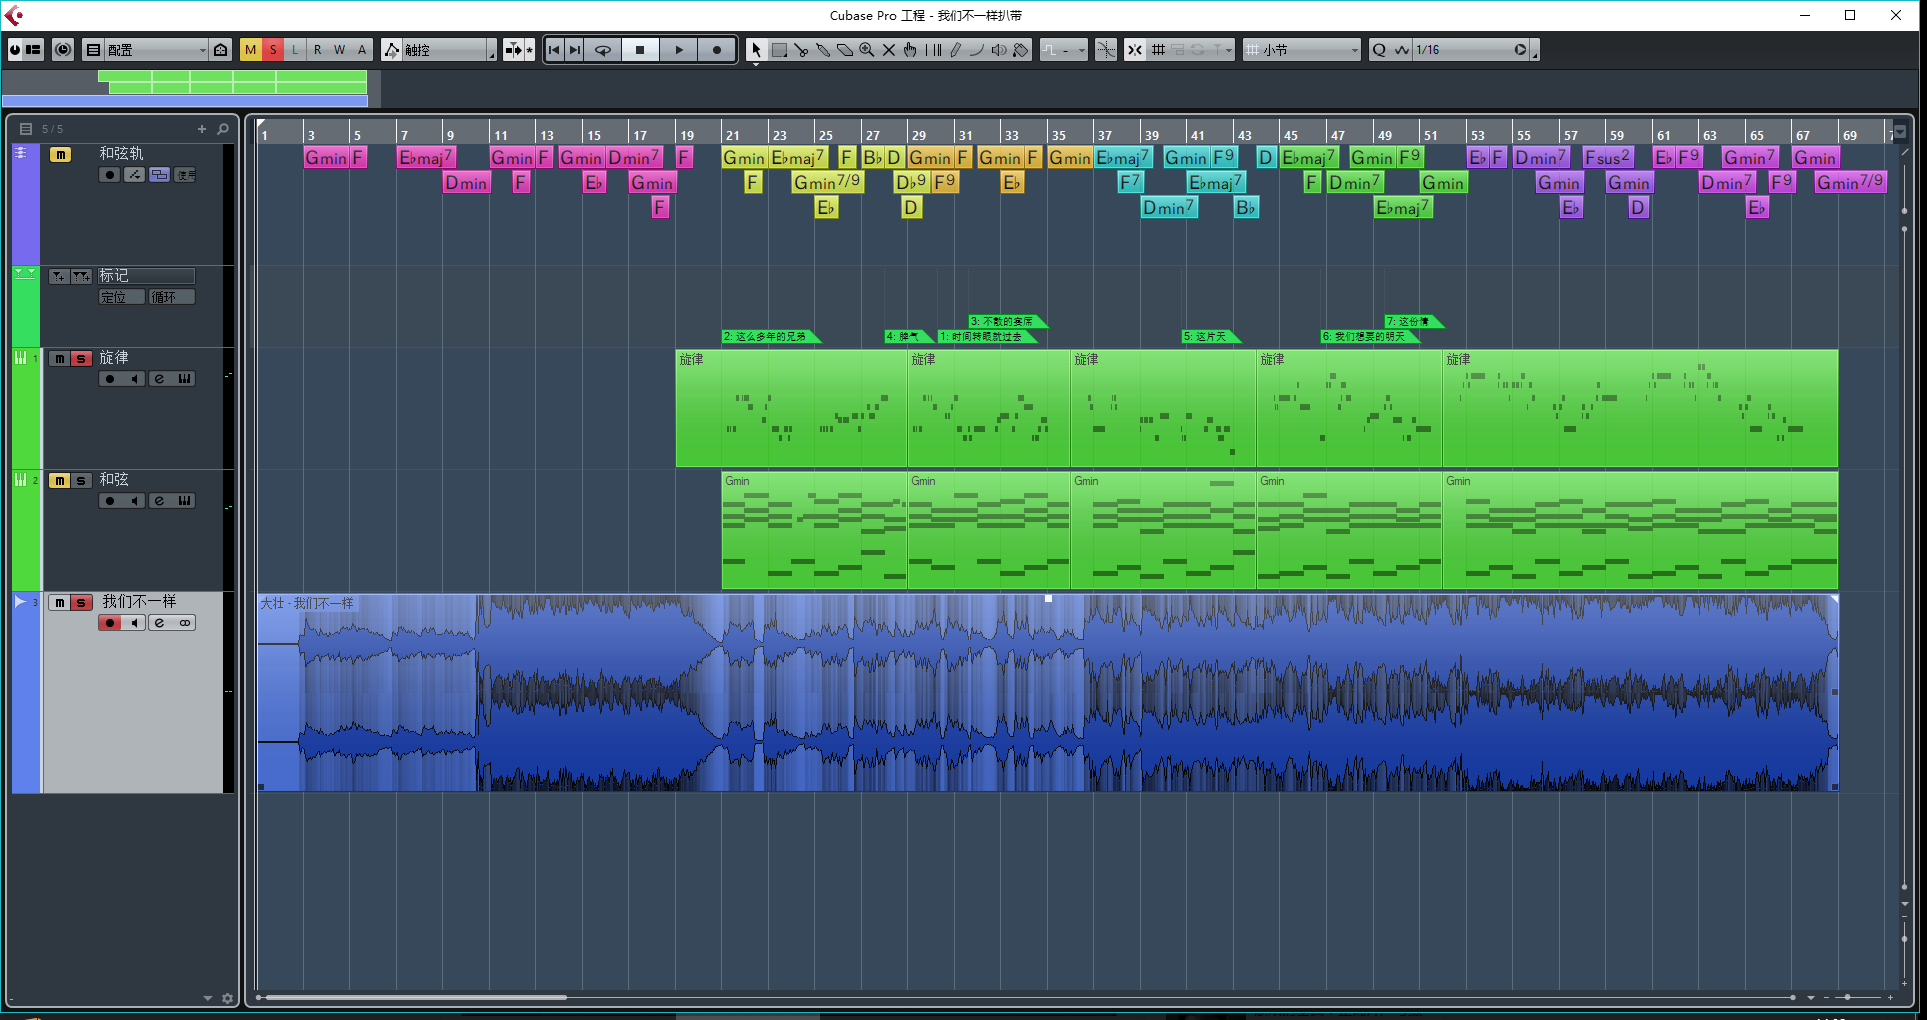Click the Play transport button

[x=679, y=49]
